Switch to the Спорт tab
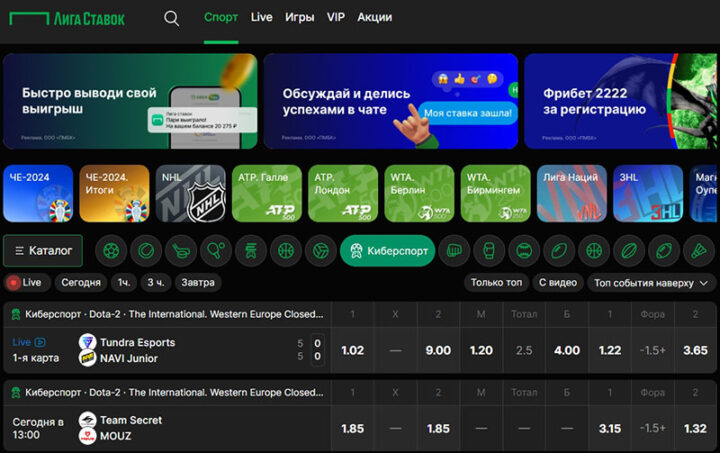Screen dimensions: 720x453 point(221,17)
